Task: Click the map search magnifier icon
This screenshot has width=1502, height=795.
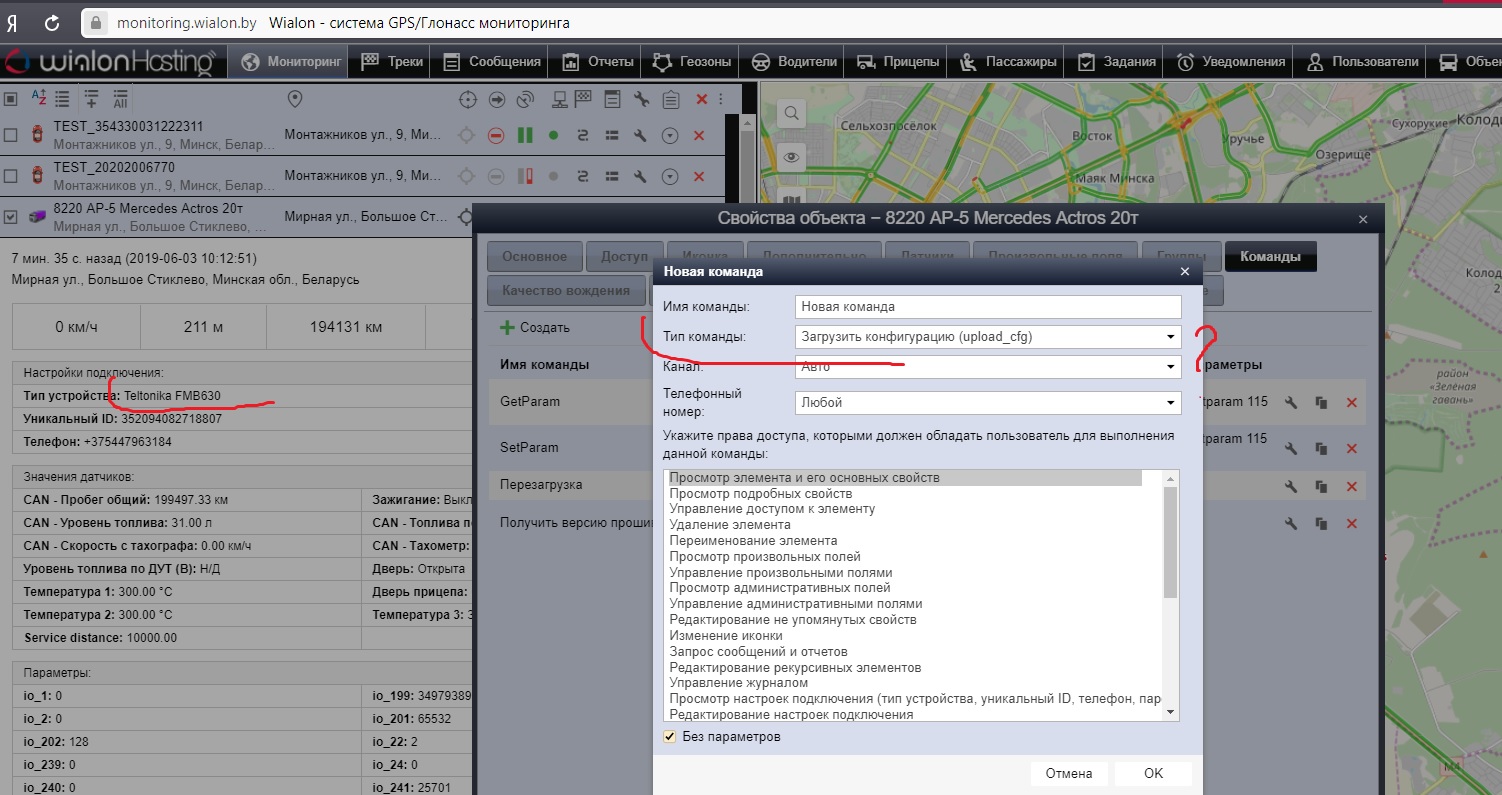Action: [x=791, y=114]
